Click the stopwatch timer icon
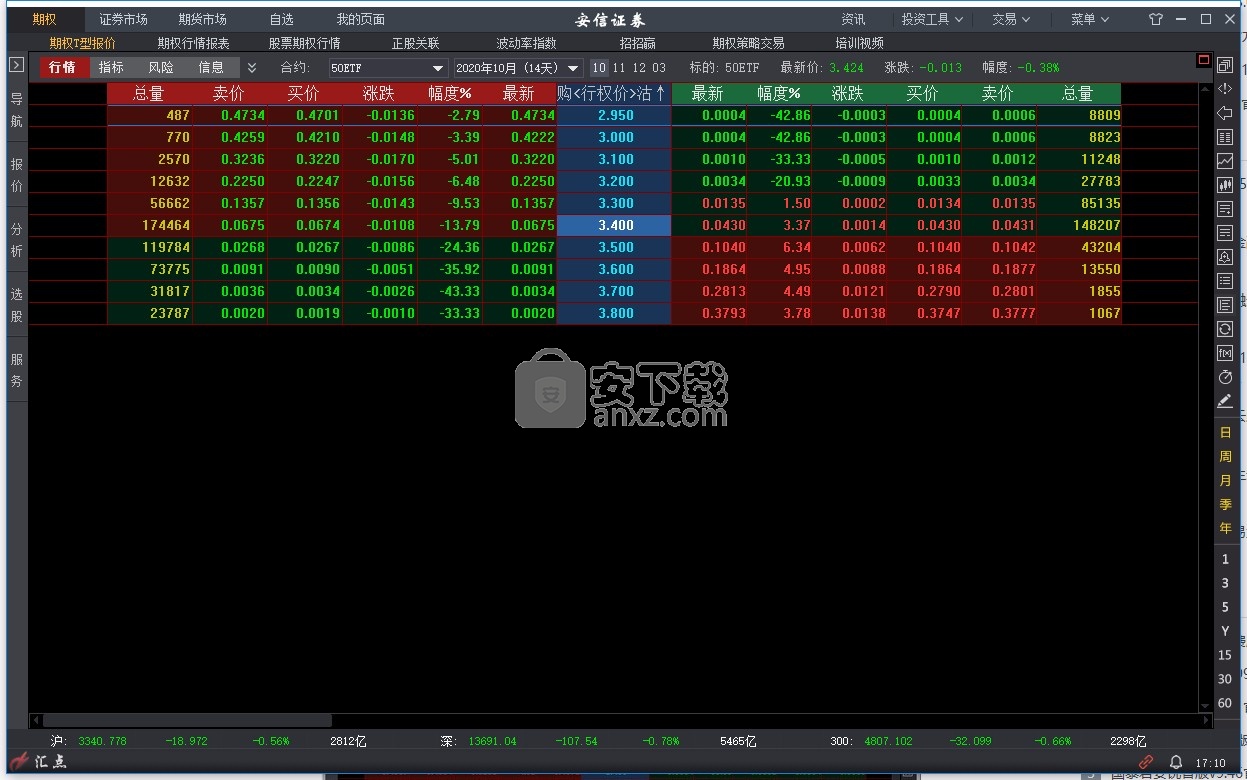Image resolution: width=1247 pixels, height=780 pixels. [1225, 377]
